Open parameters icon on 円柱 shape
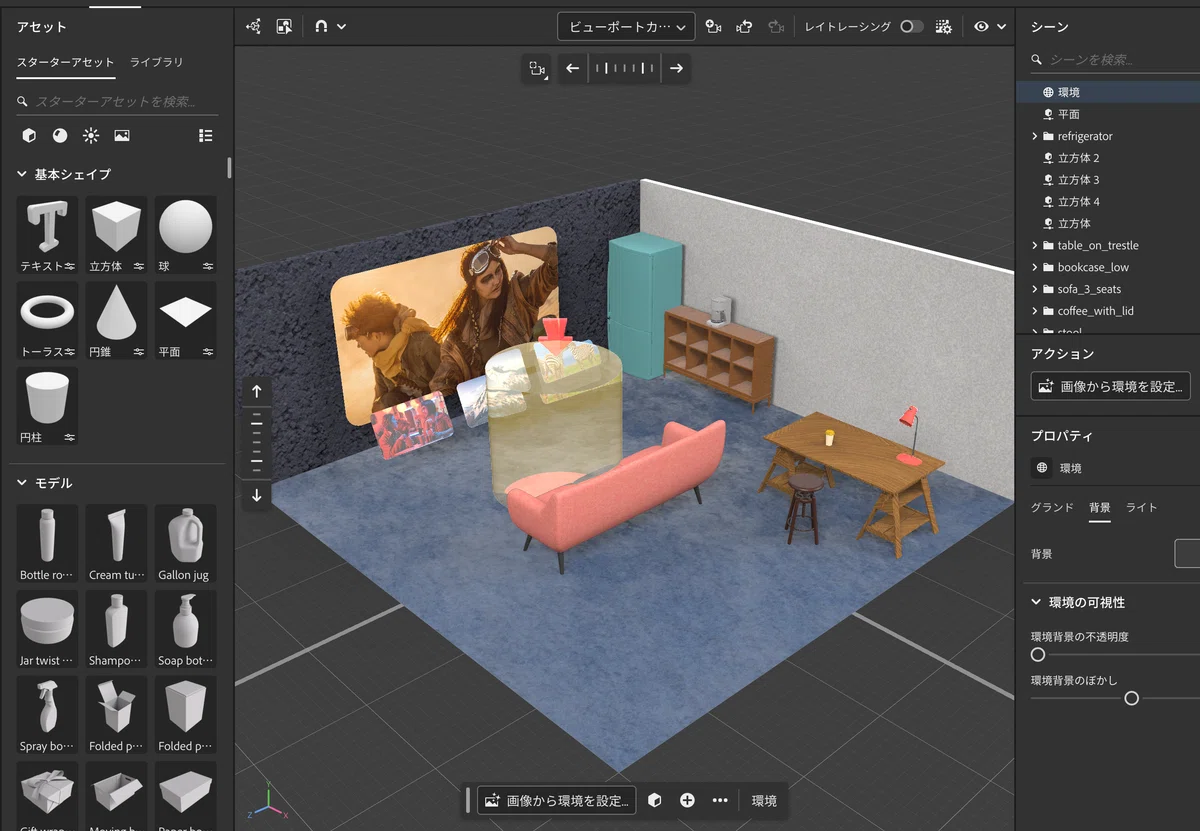Screen dimensions: 1200x831 tap(70, 437)
